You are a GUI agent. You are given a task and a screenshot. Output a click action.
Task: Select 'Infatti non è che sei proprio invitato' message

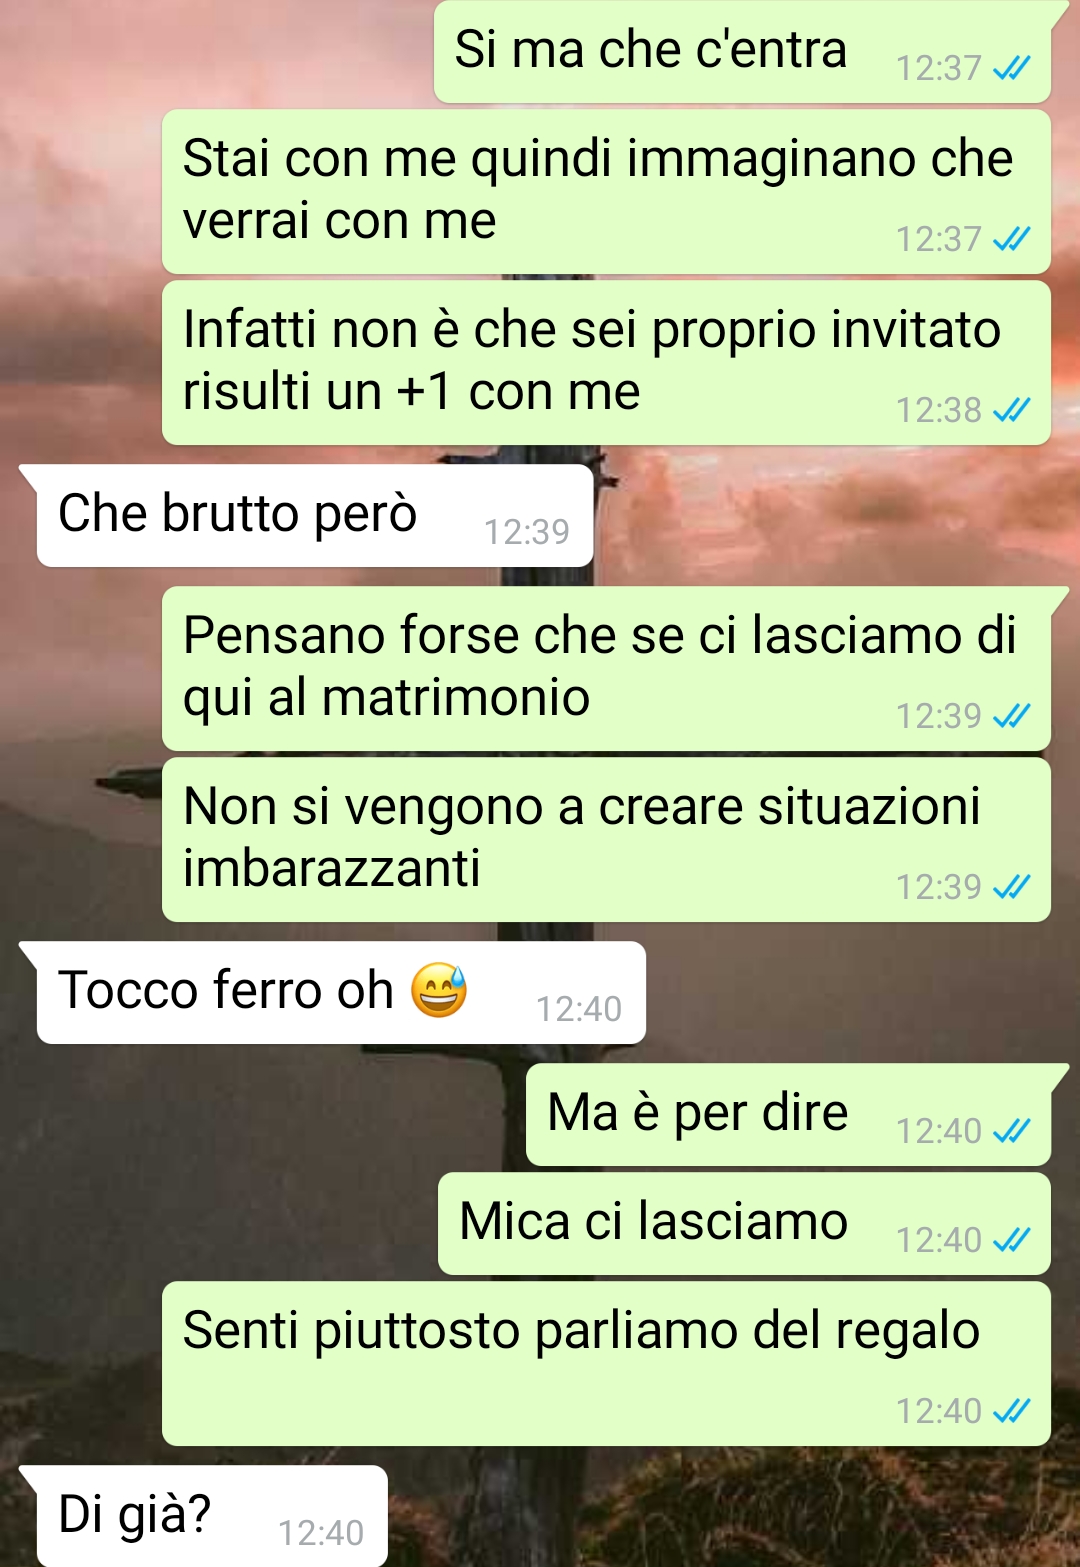pyautogui.click(x=606, y=363)
